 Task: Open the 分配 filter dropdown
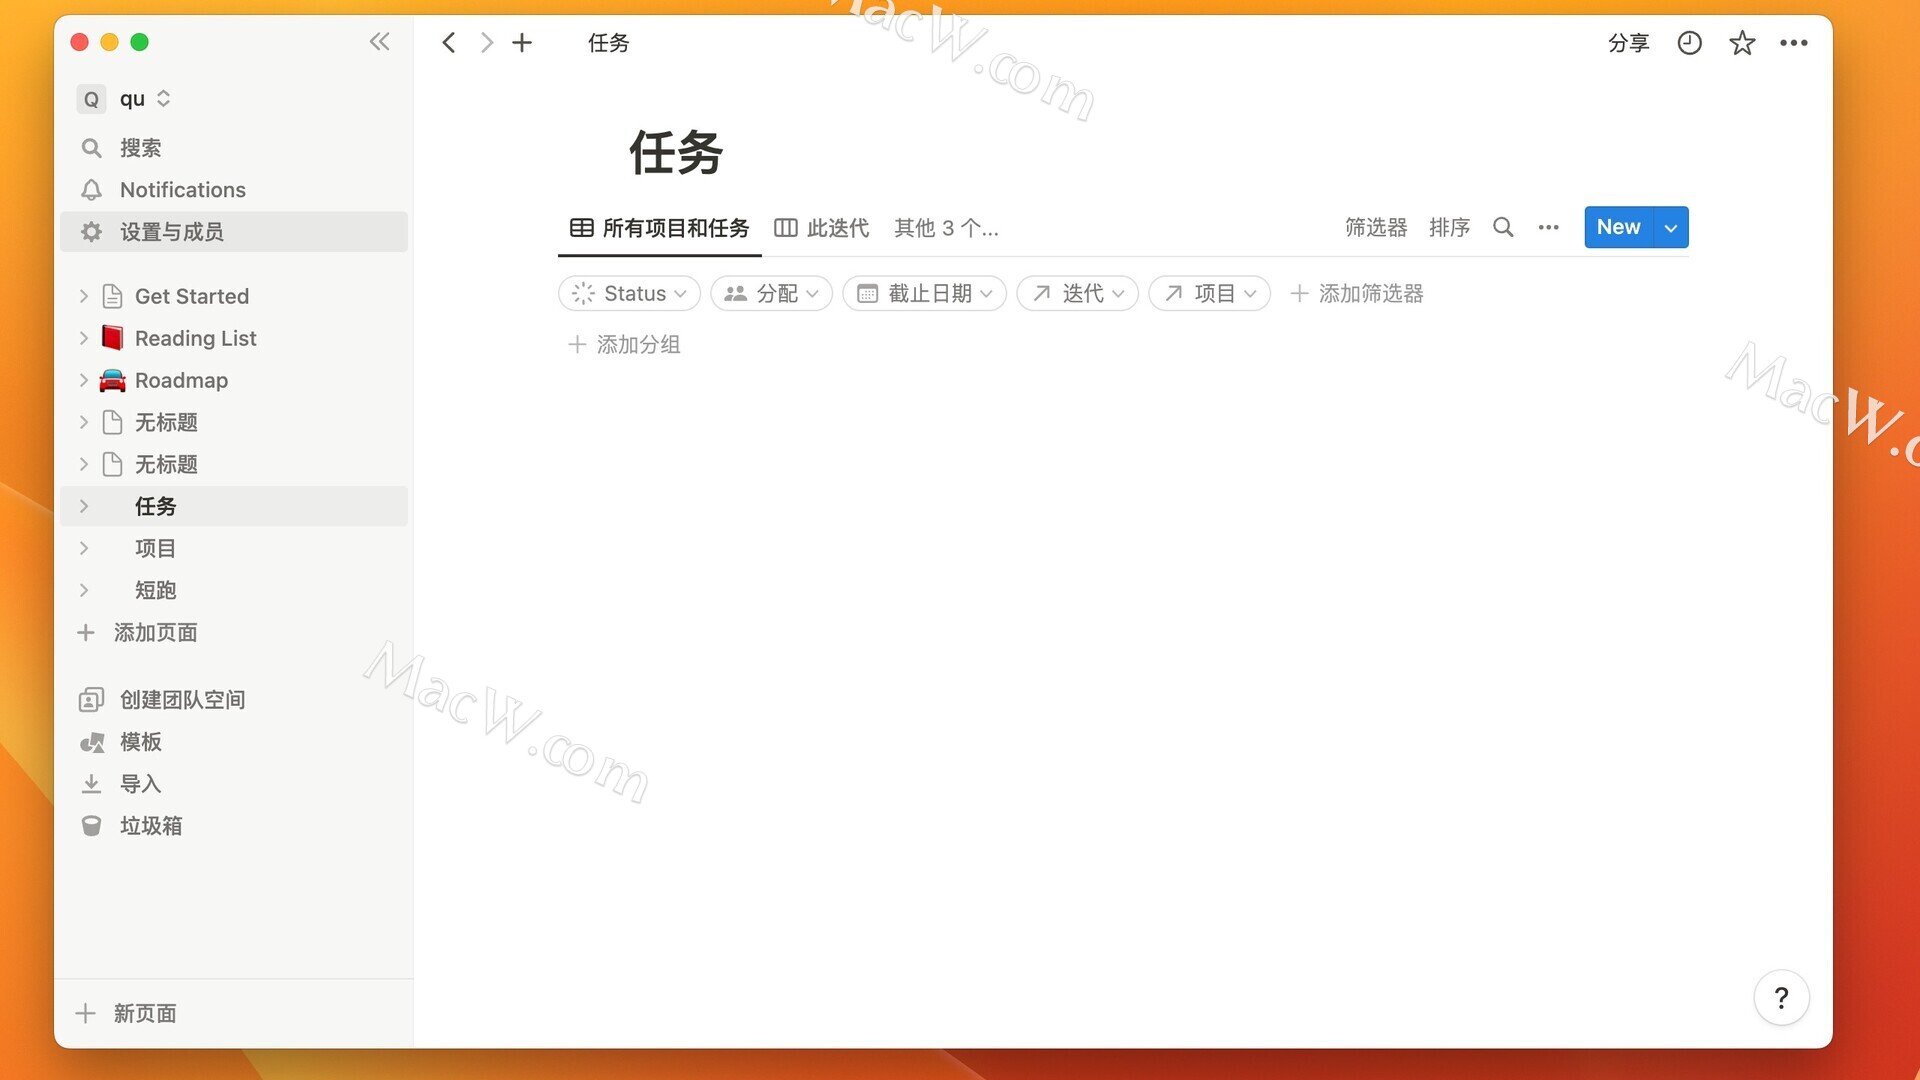(771, 293)
